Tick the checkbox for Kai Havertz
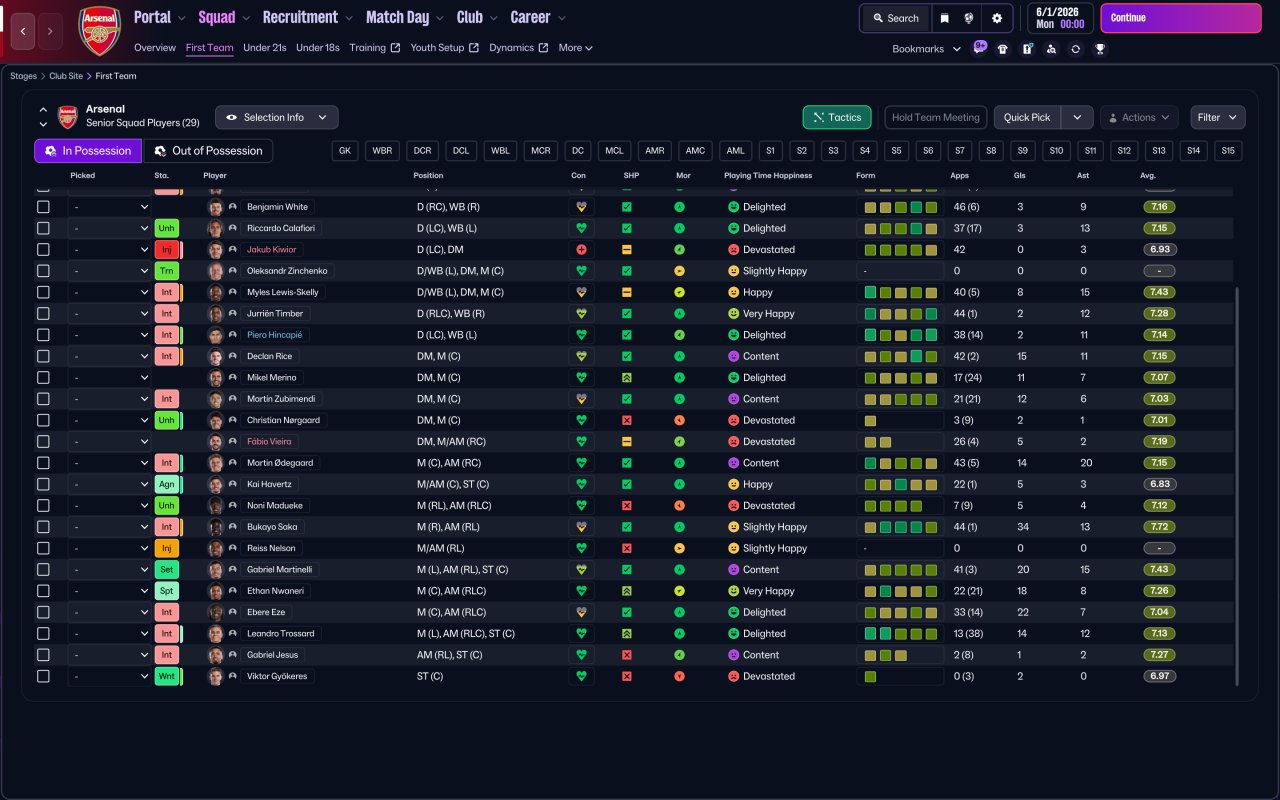The image size is (1280, 800). tap(43, 484)
